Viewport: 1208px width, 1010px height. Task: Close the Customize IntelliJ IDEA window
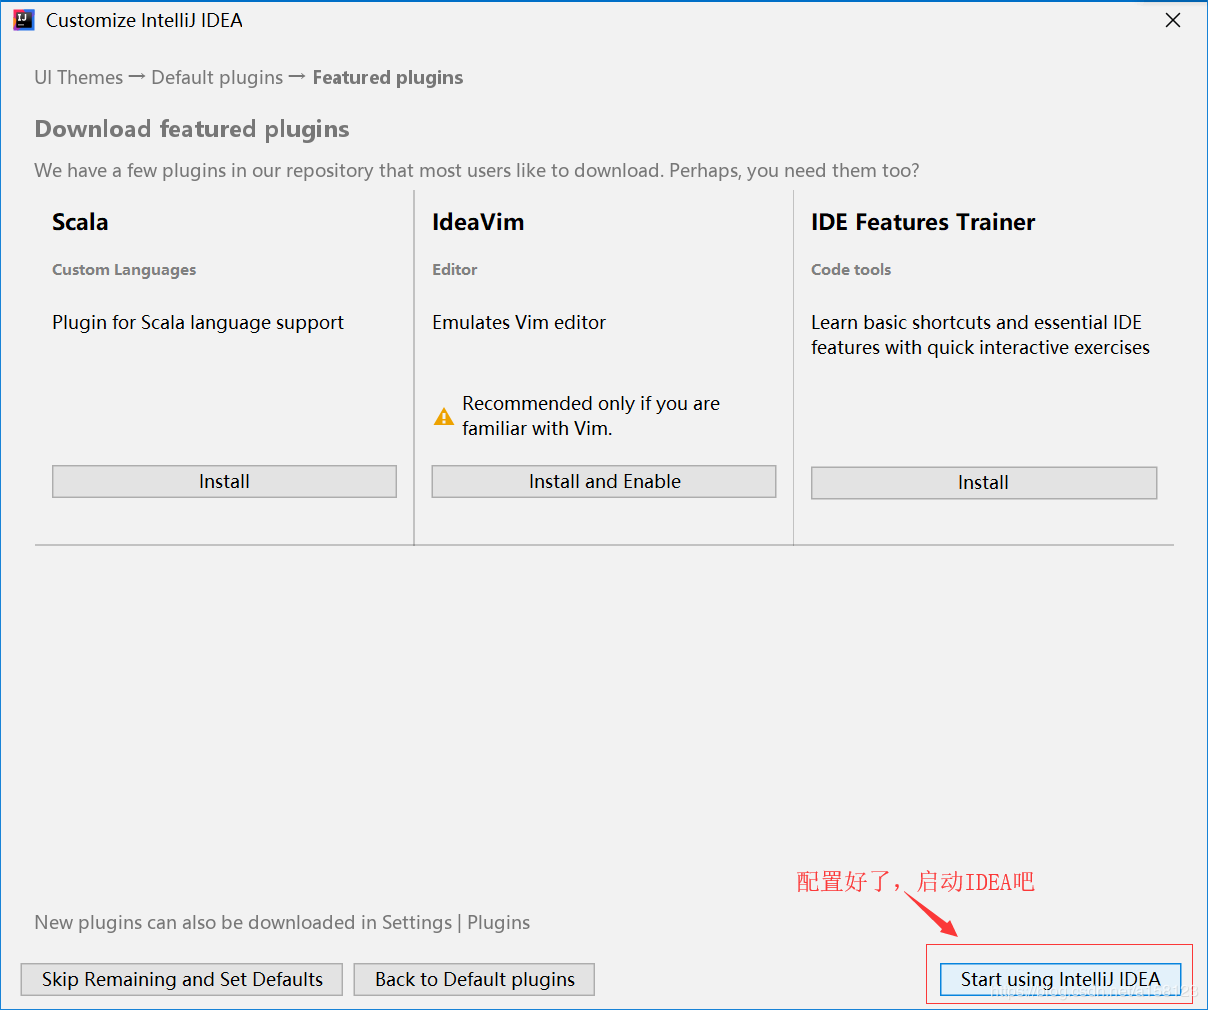click(1173, 20)
